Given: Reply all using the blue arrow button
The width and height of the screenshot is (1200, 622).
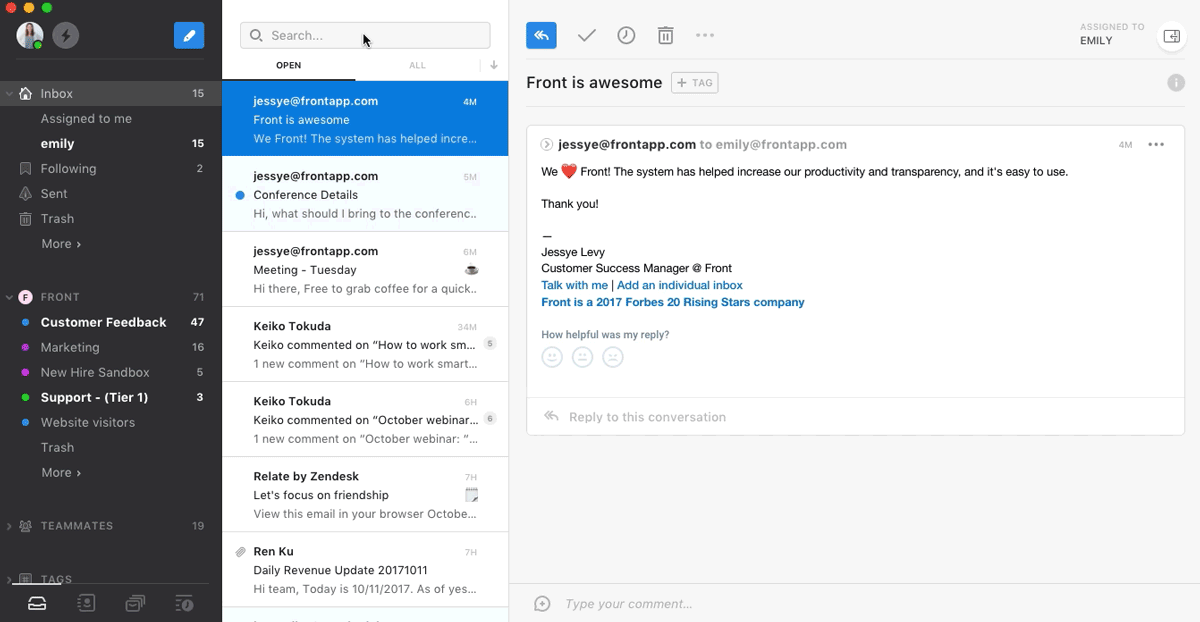Looking at the screenshot, I should [541, 35].
